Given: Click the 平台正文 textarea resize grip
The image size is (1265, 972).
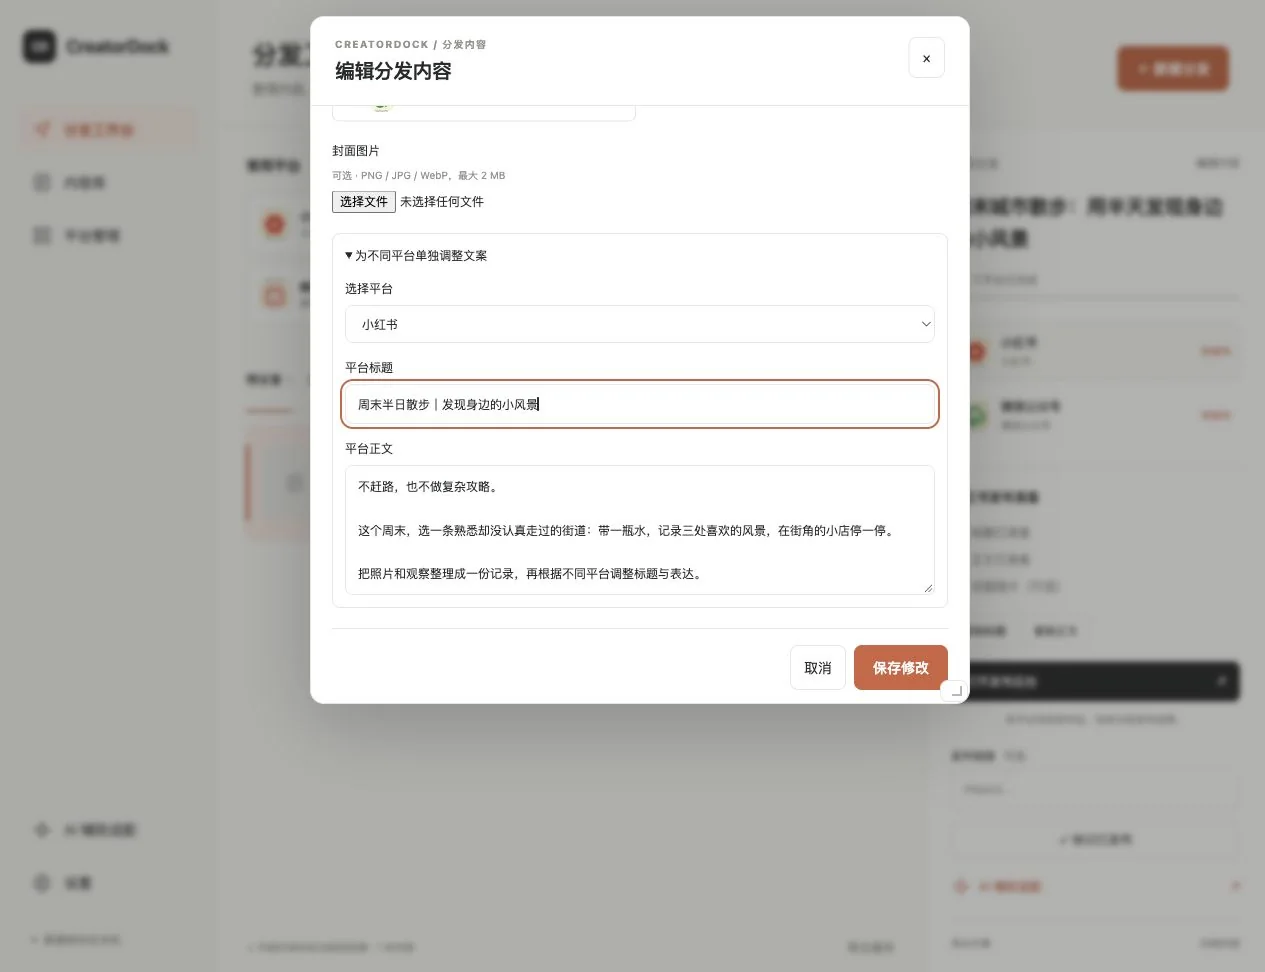Looking at the screenshot, I should [x=928, y=588].
